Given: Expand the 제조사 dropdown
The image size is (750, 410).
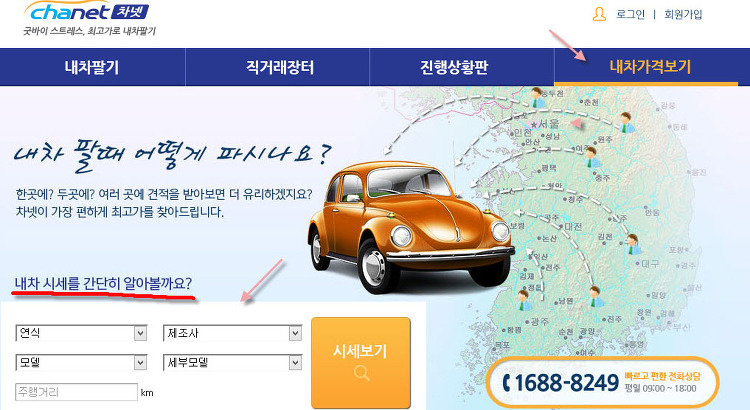Looking at the screenshot, I should [x=231, y=332].
